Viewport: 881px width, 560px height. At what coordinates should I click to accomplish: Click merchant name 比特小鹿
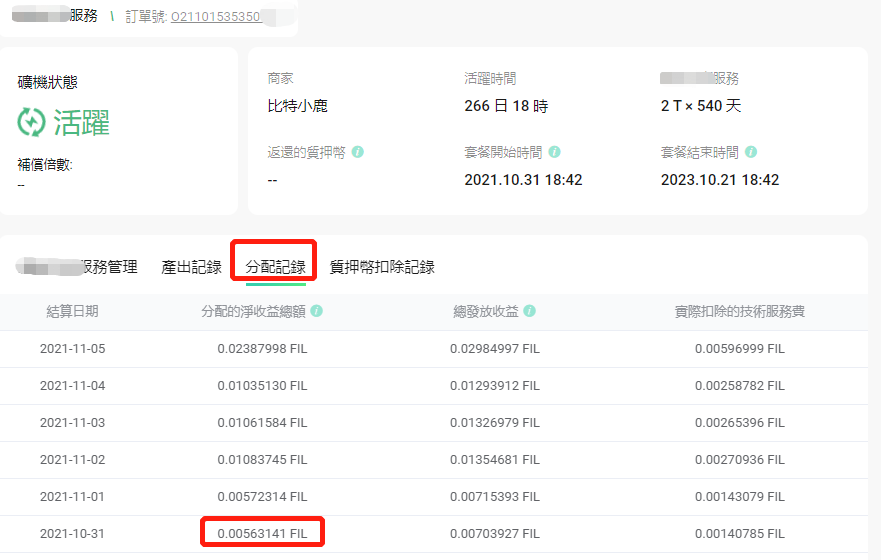click(296, 106)
